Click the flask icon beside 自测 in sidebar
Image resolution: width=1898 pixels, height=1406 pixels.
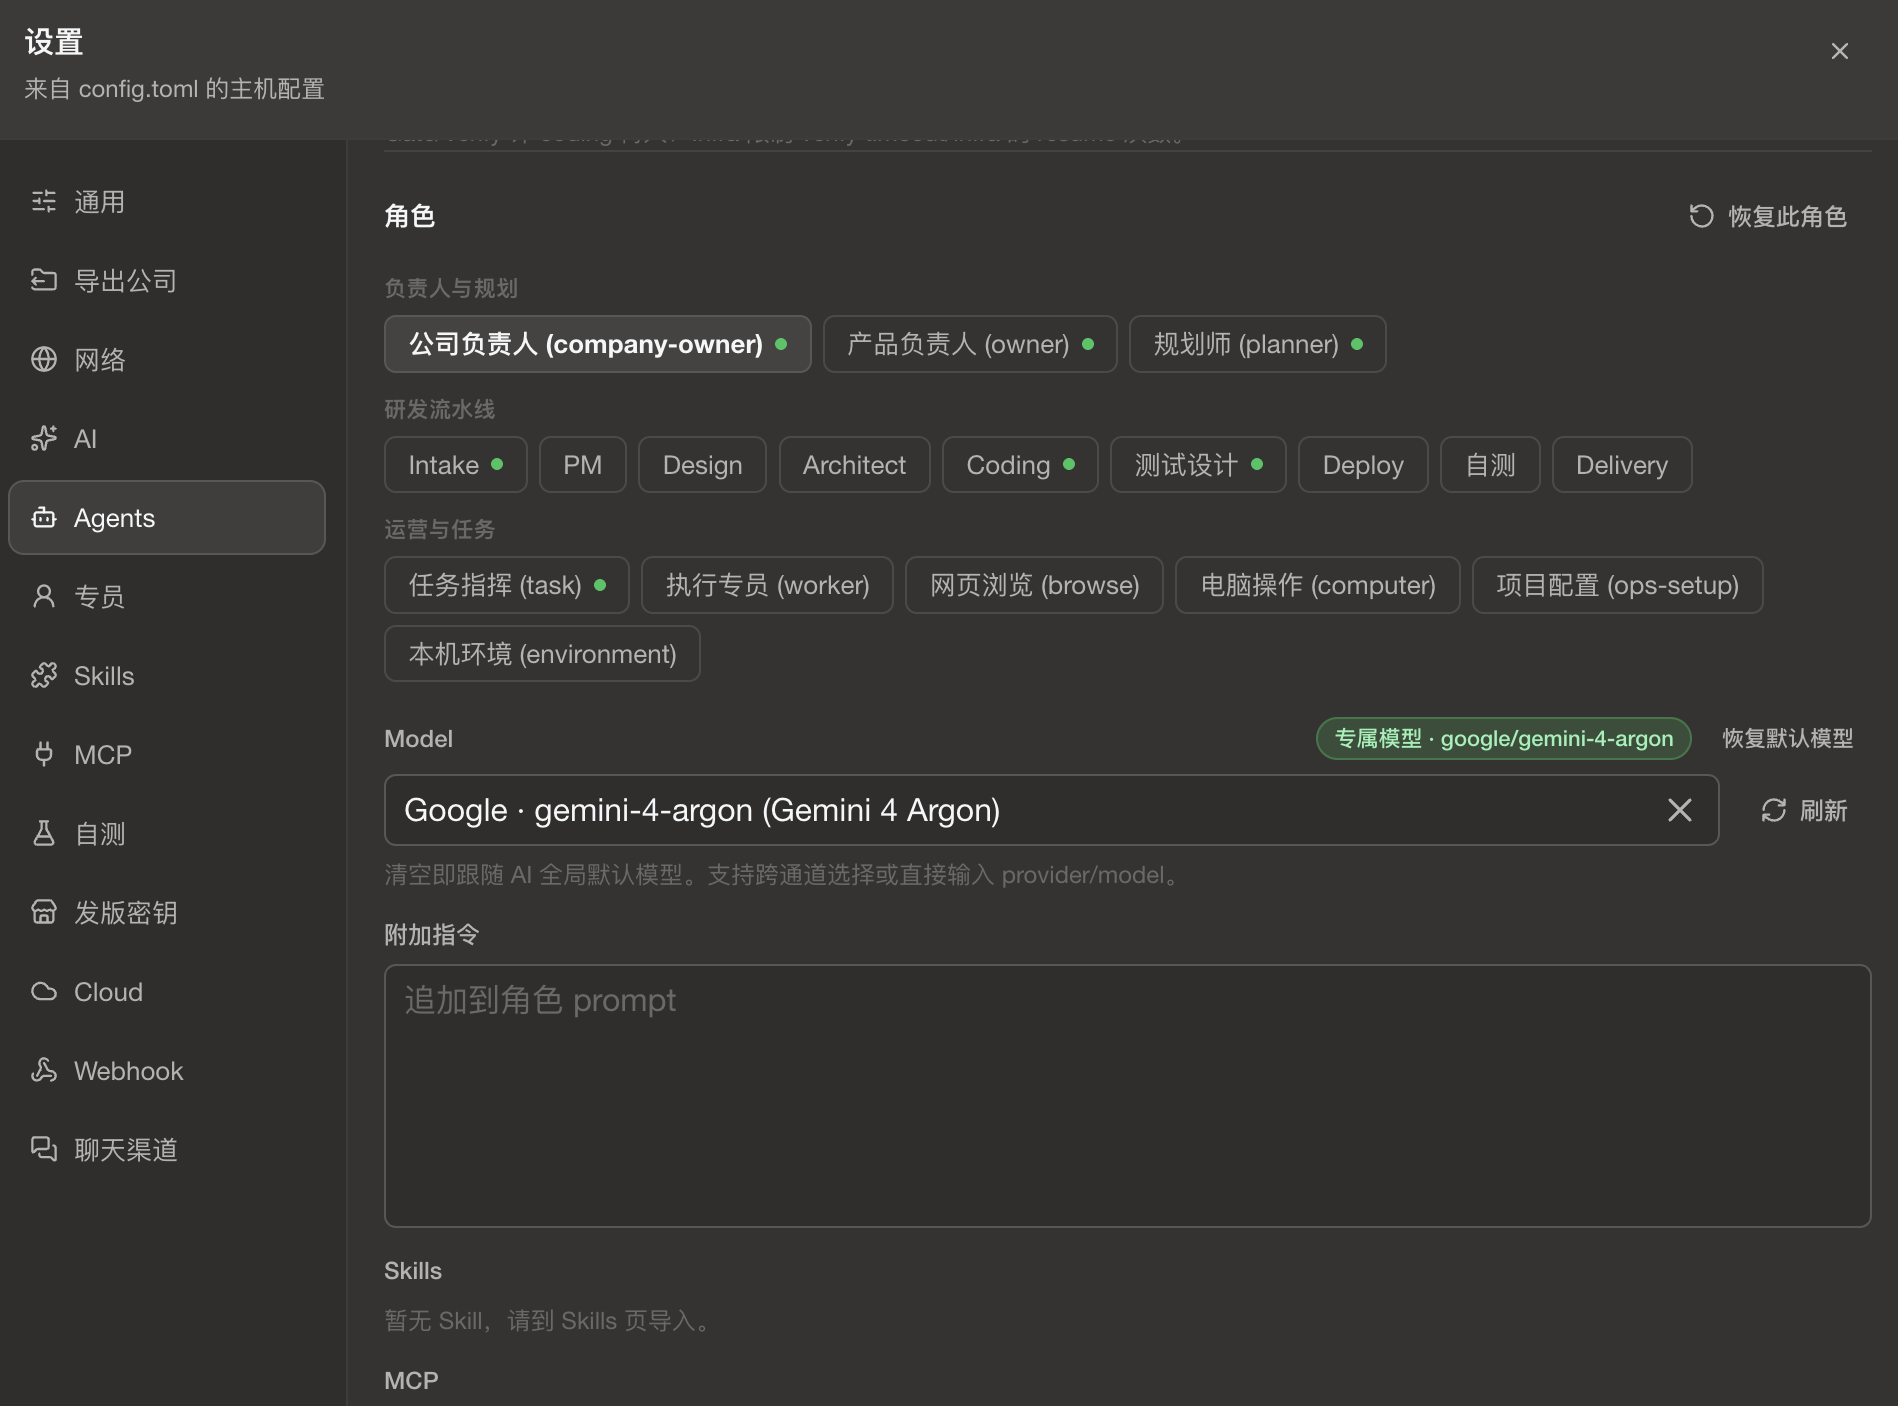tap(44, 833)
